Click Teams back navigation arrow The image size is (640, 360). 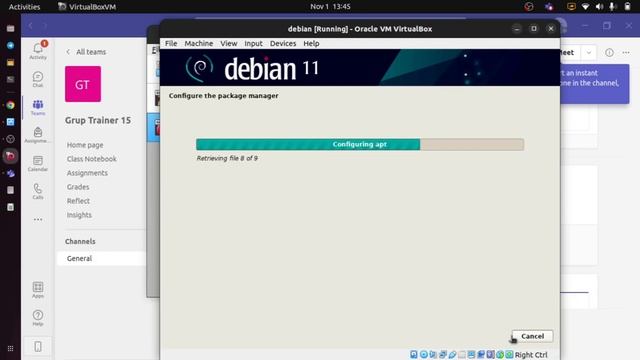[31, 26]
